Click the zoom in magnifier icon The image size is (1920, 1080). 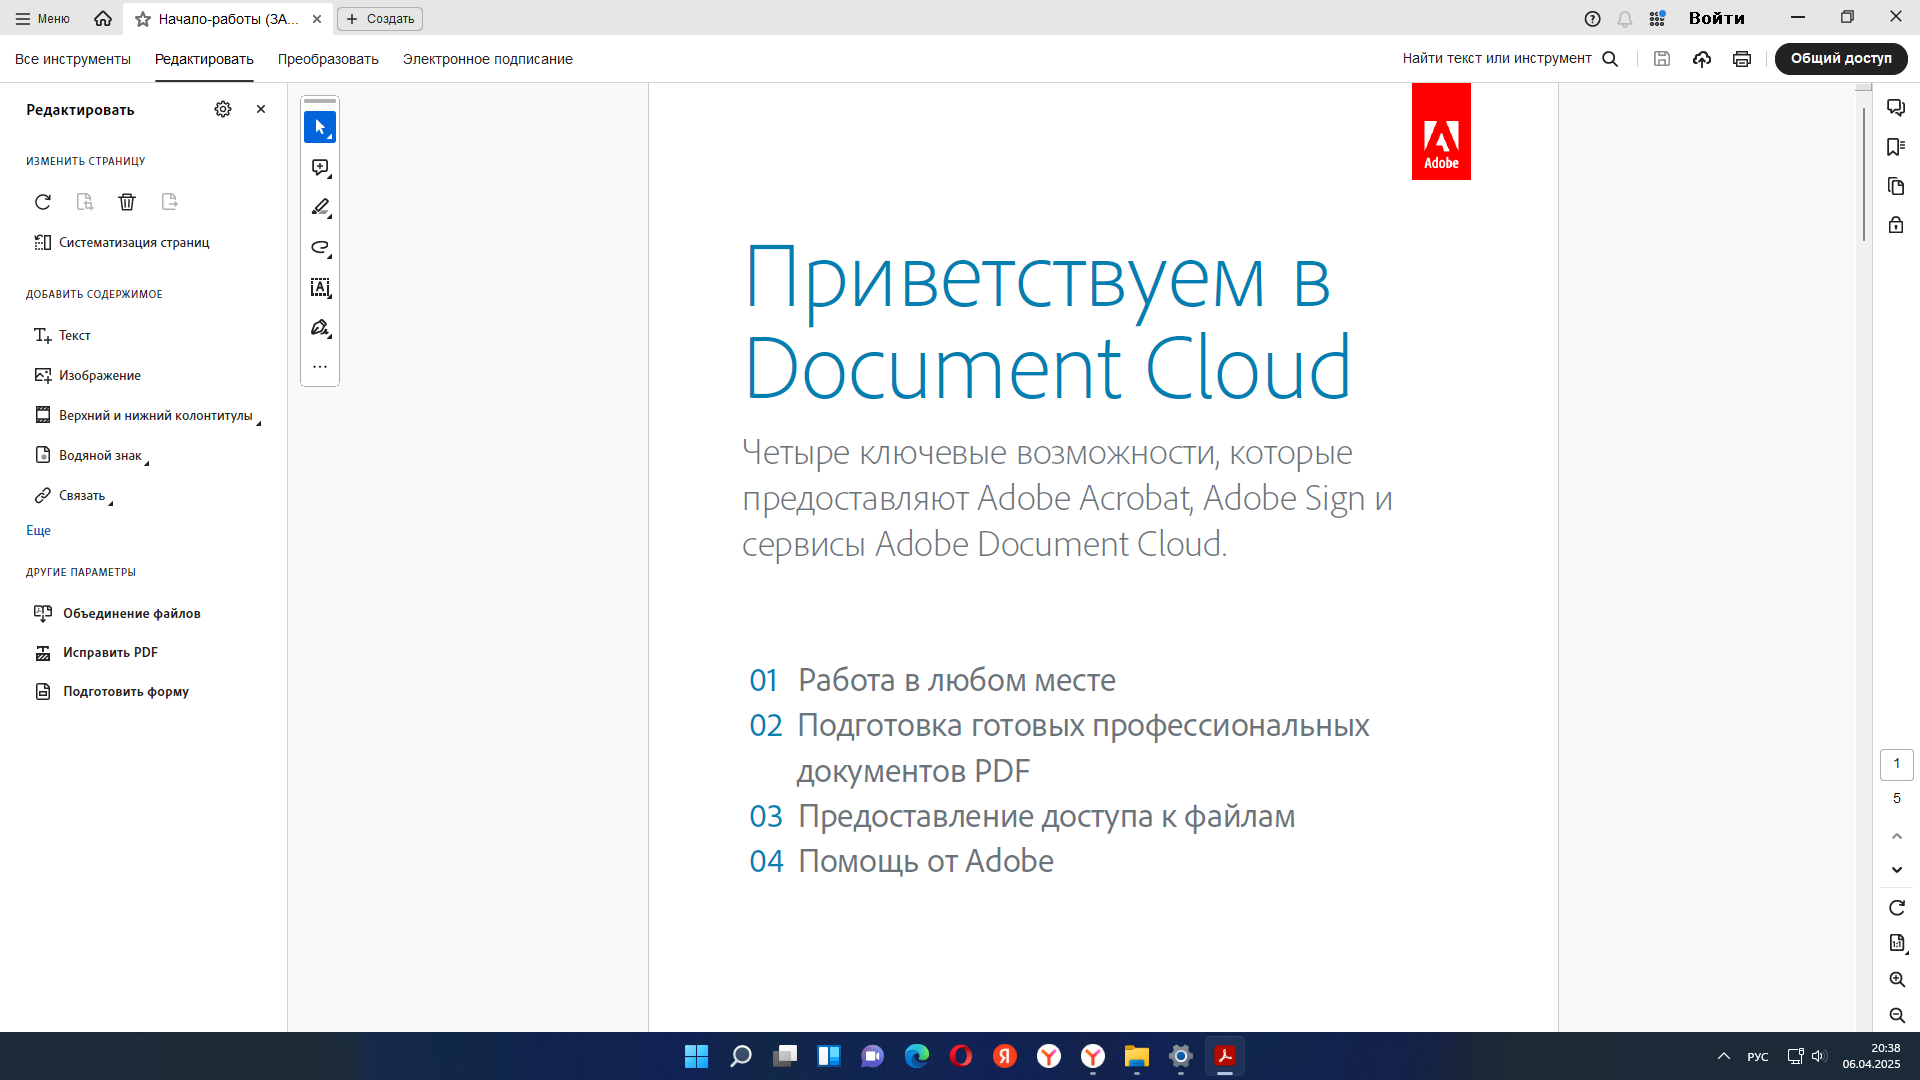coord(1897,980)
